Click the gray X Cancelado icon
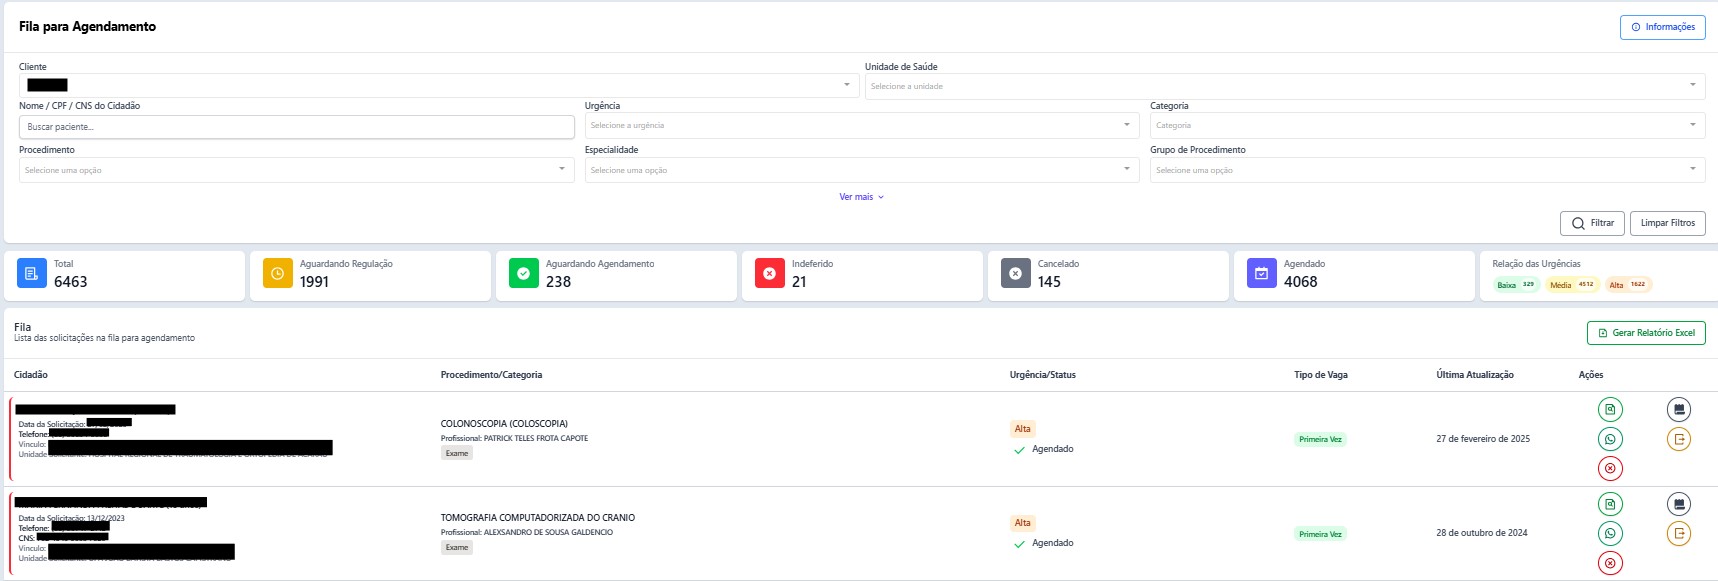 [1015, 273]
